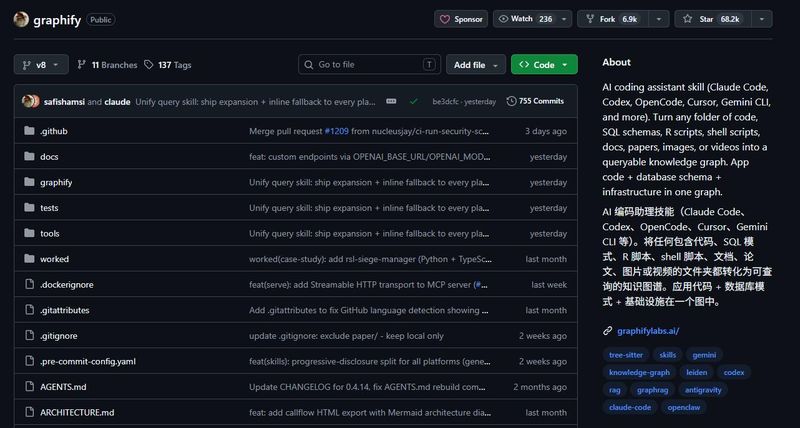Expand the Watch notifications dropdown arrow
The image size is (800, 428).
click(x=564, y=19)
